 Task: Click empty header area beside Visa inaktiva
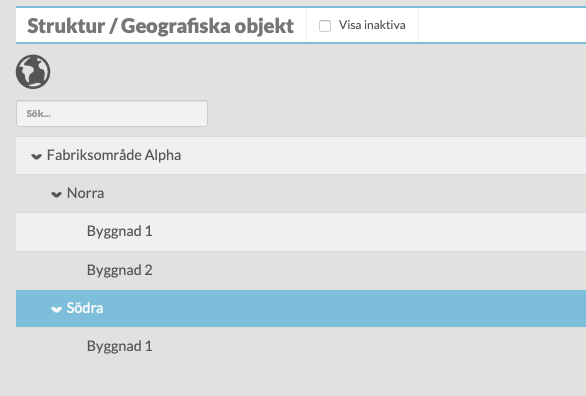click(x=502, y=25)
